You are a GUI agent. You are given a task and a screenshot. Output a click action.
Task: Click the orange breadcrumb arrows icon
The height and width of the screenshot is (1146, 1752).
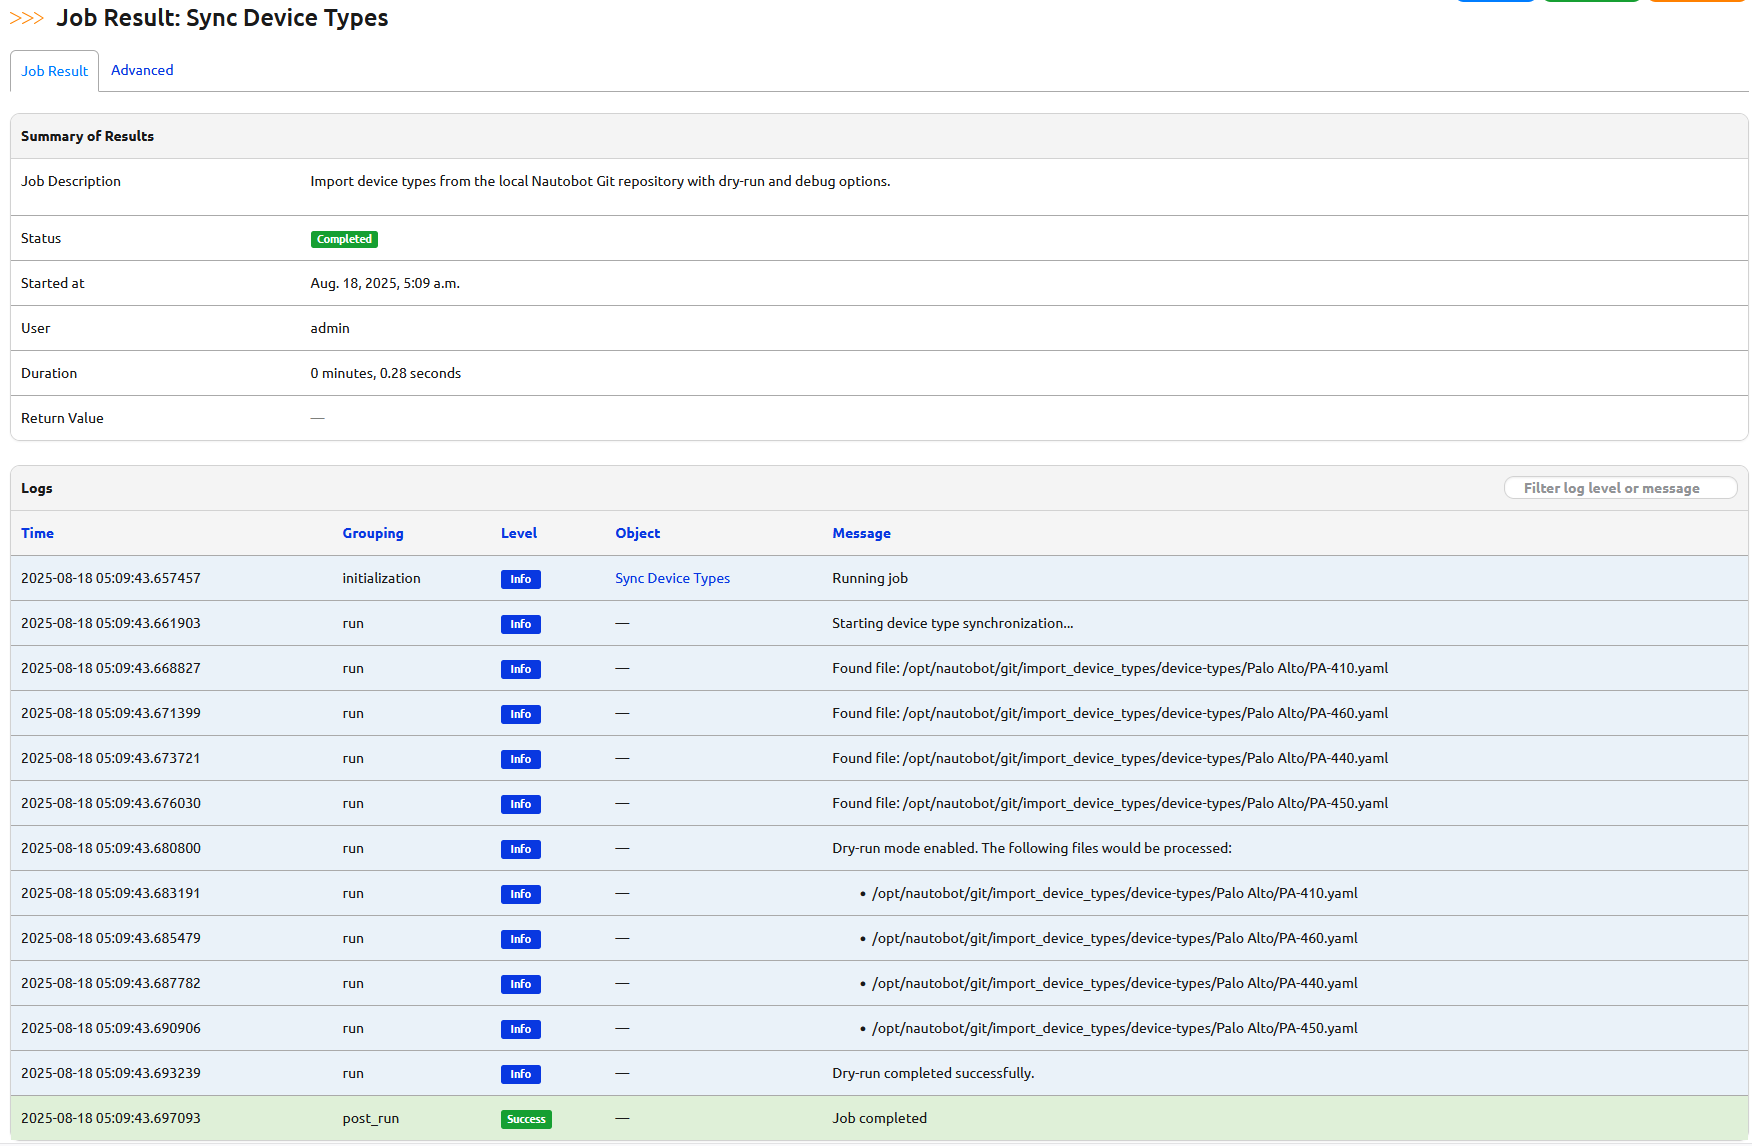pyautogui.click(x=26, y=18)
